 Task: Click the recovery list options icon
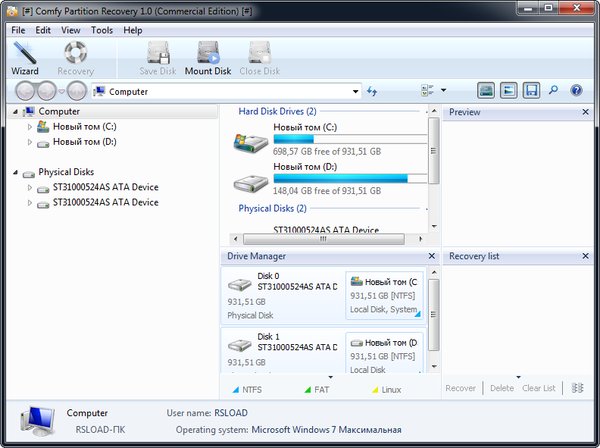[x=577, y=388]
